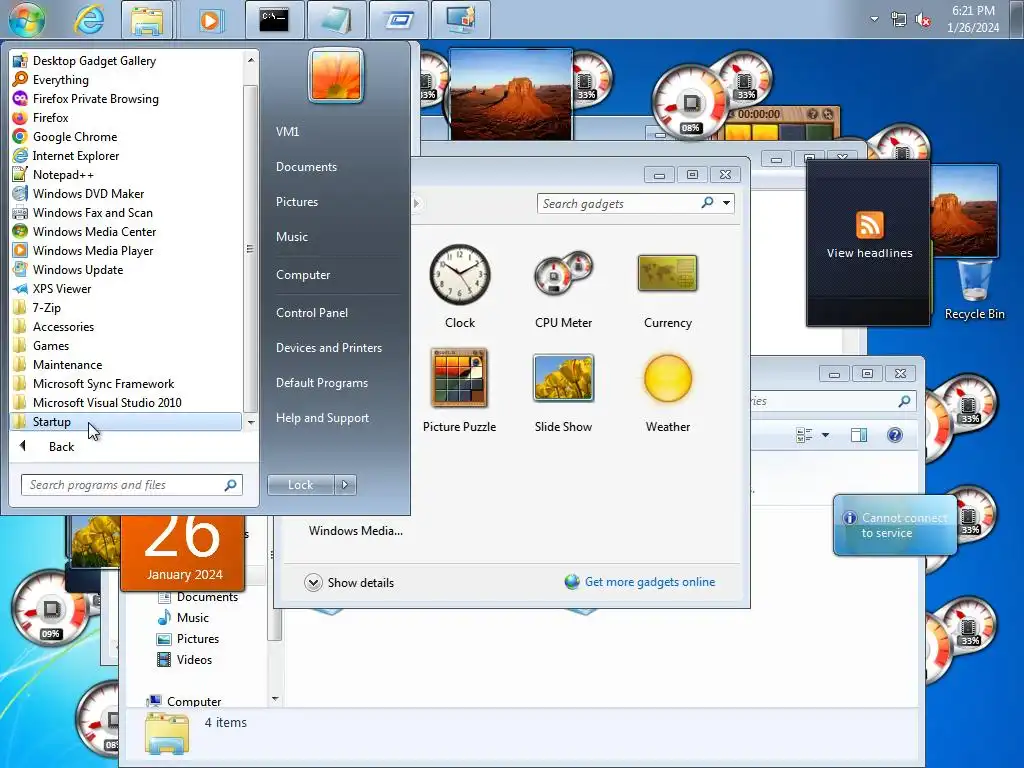
Task: Click the RSS feed headlines icon
Action: tap(869, 225)
